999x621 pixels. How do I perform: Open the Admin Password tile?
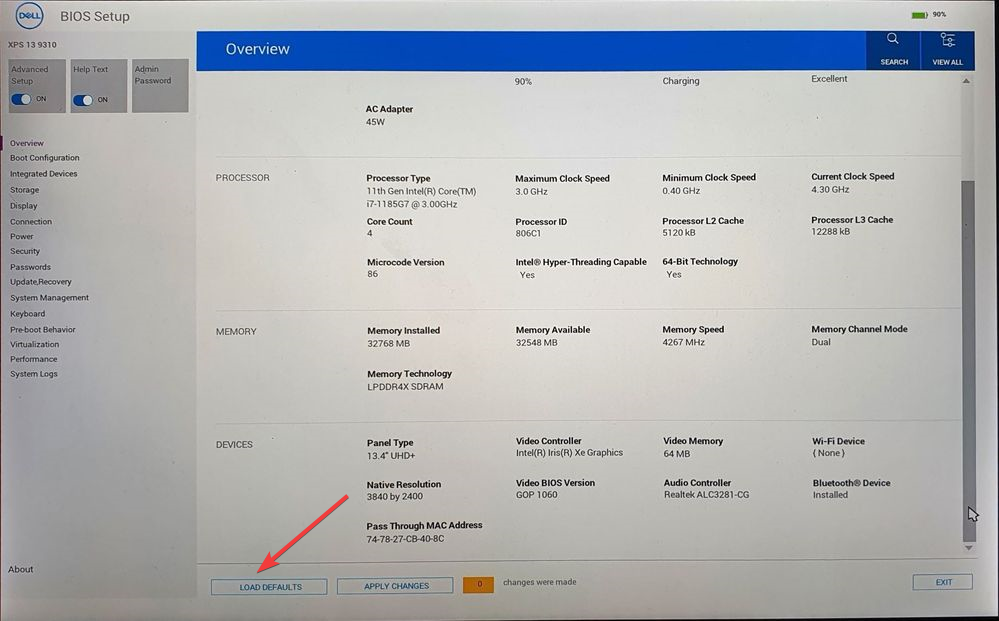[160, 86]
